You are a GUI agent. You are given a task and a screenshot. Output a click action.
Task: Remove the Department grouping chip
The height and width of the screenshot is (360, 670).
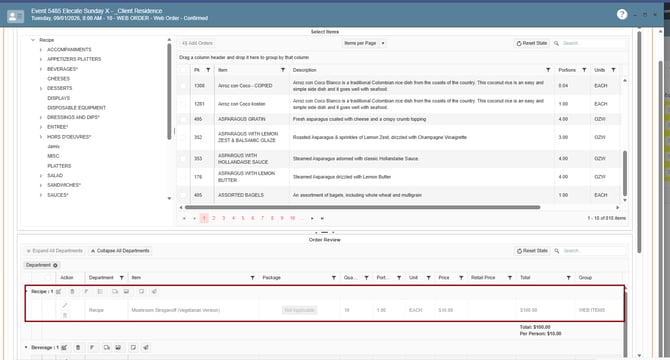(55, 266)
